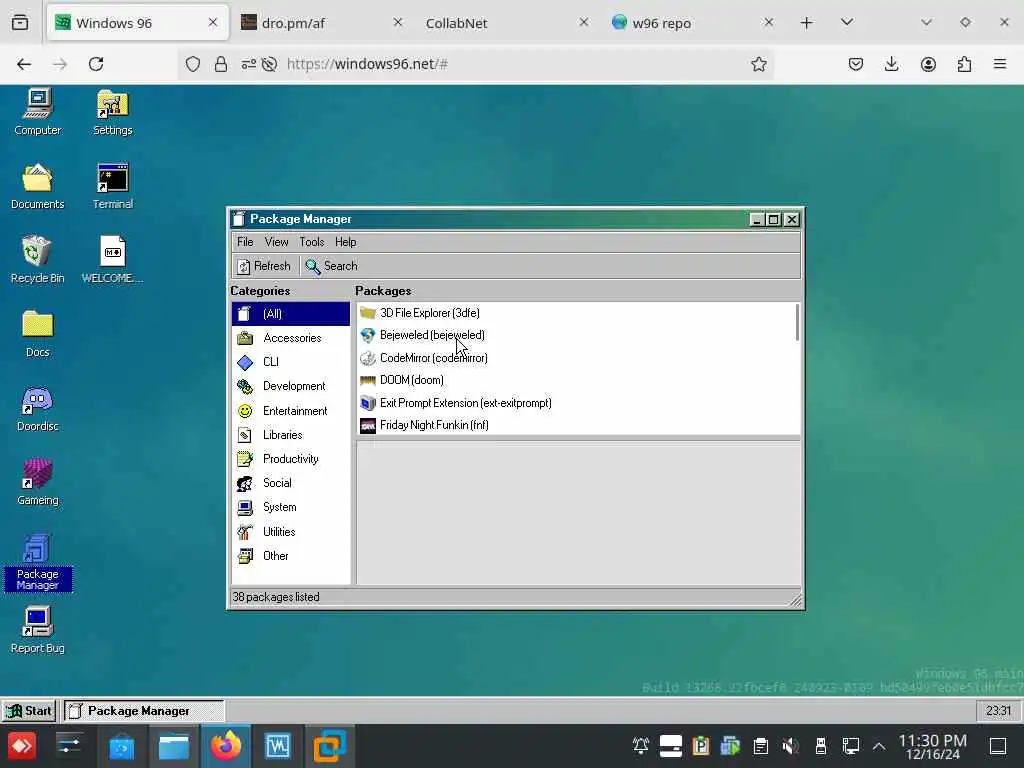Show the site tracking protection shield
The width and height of the screenshot is (1024, 768).
tap(193, 64)
